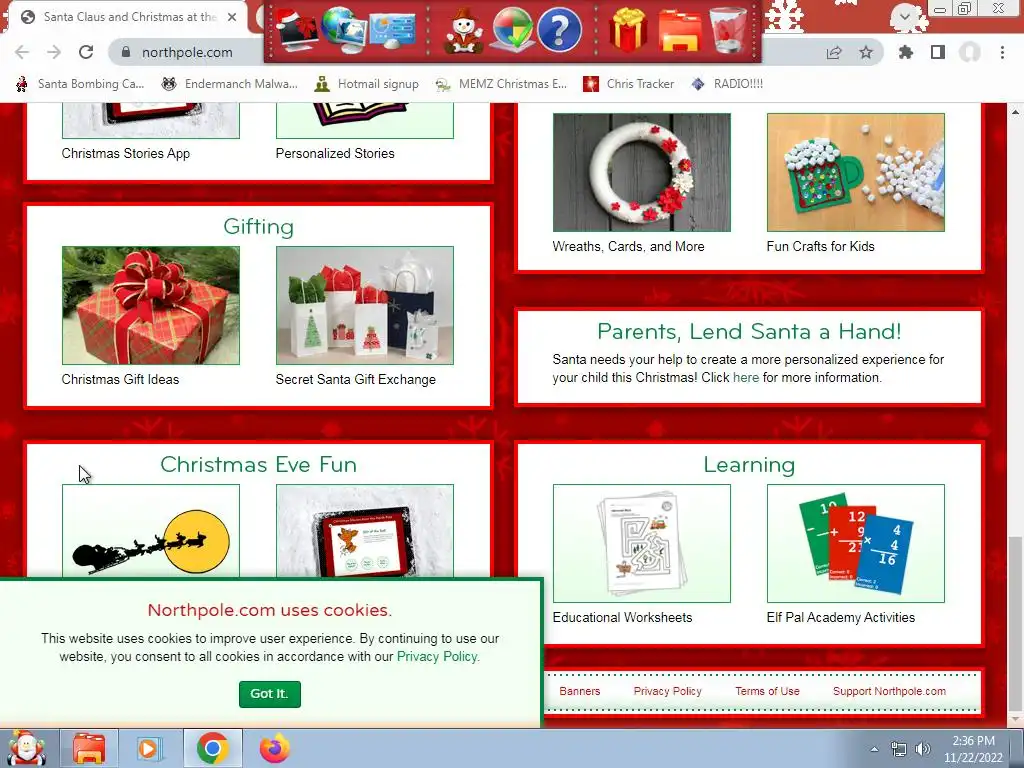Click Santa sleigh silhouette image
This screenshot has height=768, width=1024.
[151, 531]
